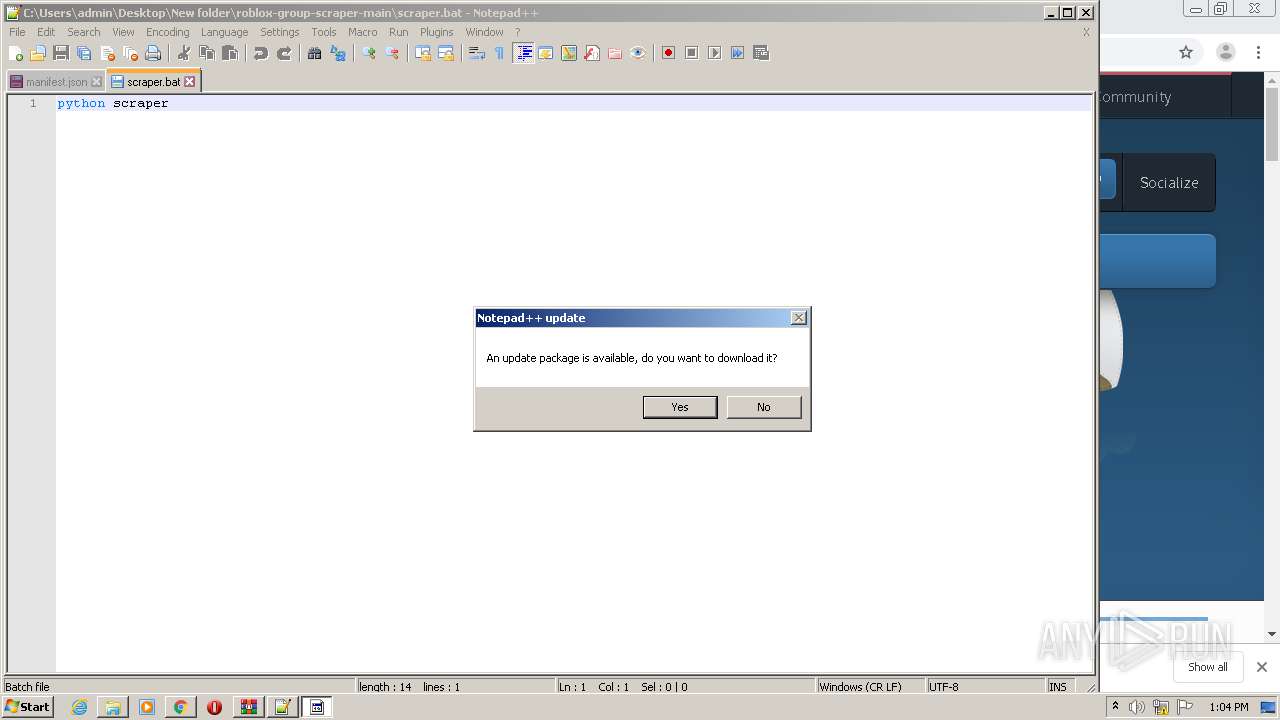Open the Search menu
The height and width of the screenshot is (720, 1280).
coord(84,32)
